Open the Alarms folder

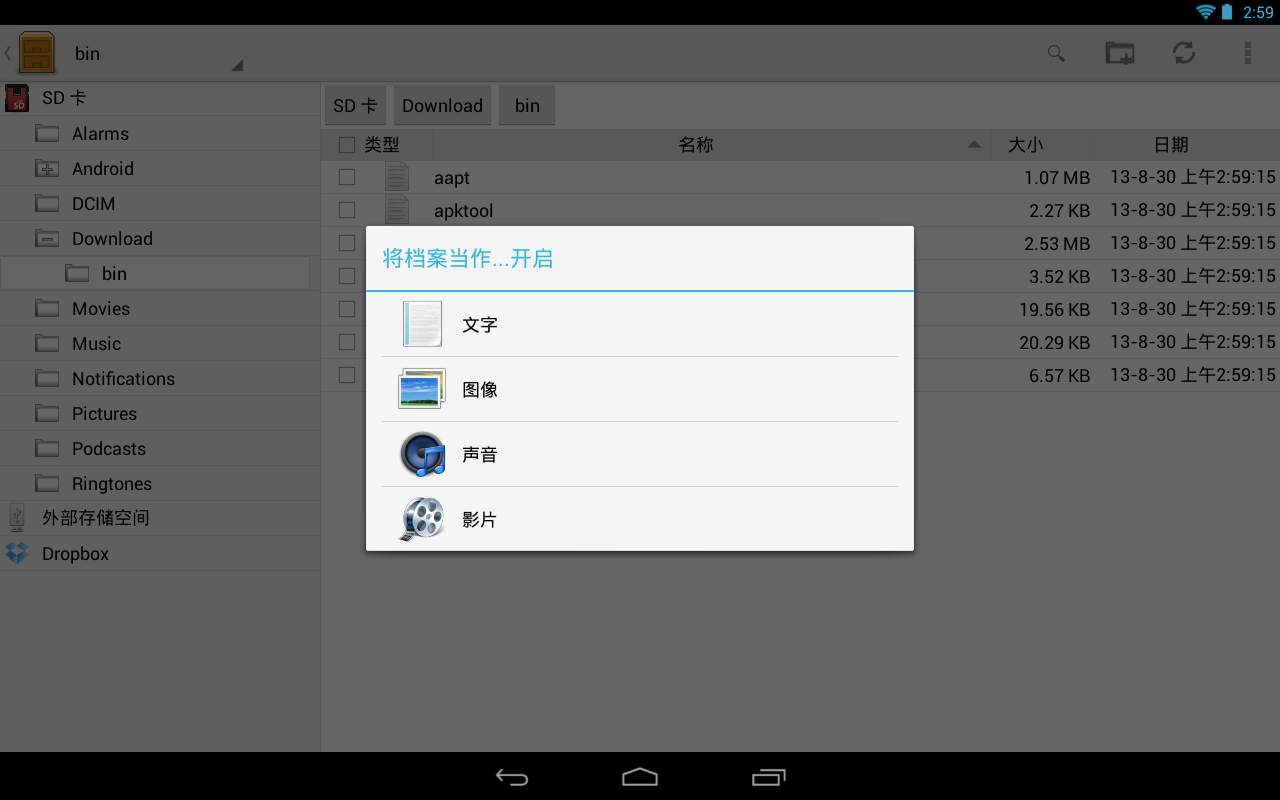pos(160,133)
